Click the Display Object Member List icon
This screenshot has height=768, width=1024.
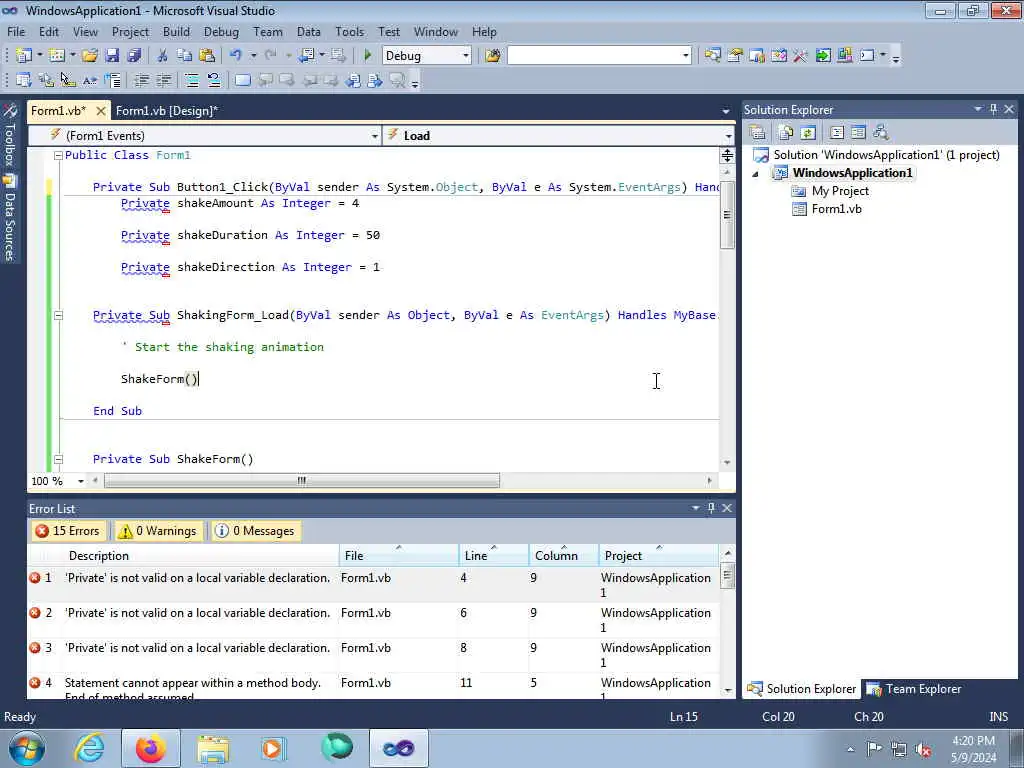point(24,80)
